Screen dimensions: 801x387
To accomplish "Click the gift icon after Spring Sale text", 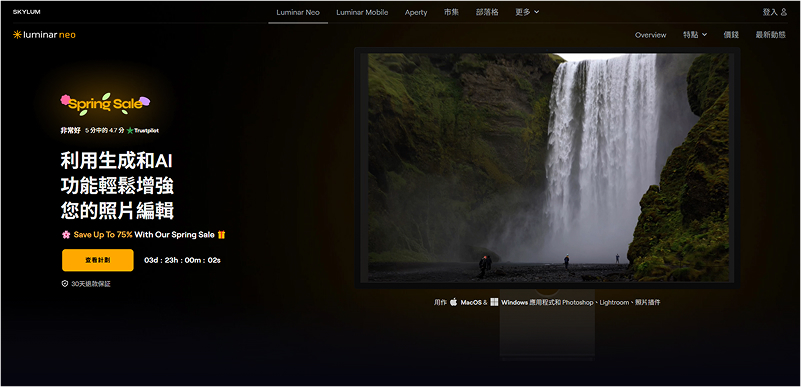I will [x=221, y=235].
